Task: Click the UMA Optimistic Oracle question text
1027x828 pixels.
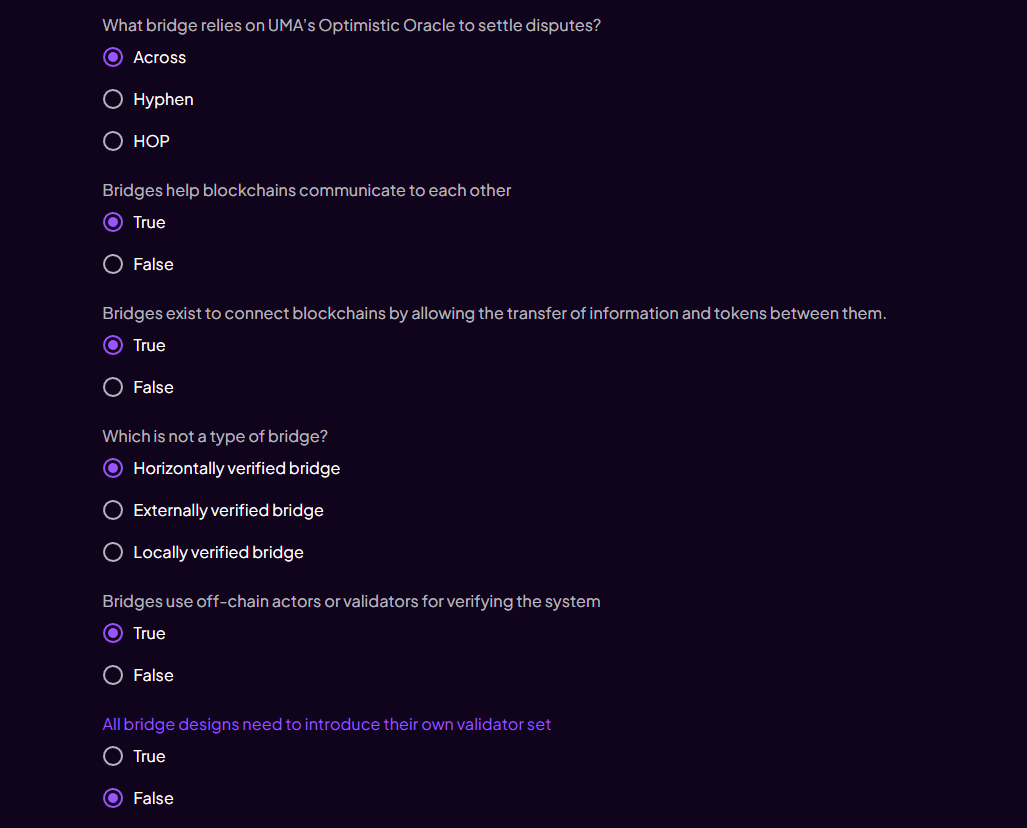Action: click(x=352, y=26)
